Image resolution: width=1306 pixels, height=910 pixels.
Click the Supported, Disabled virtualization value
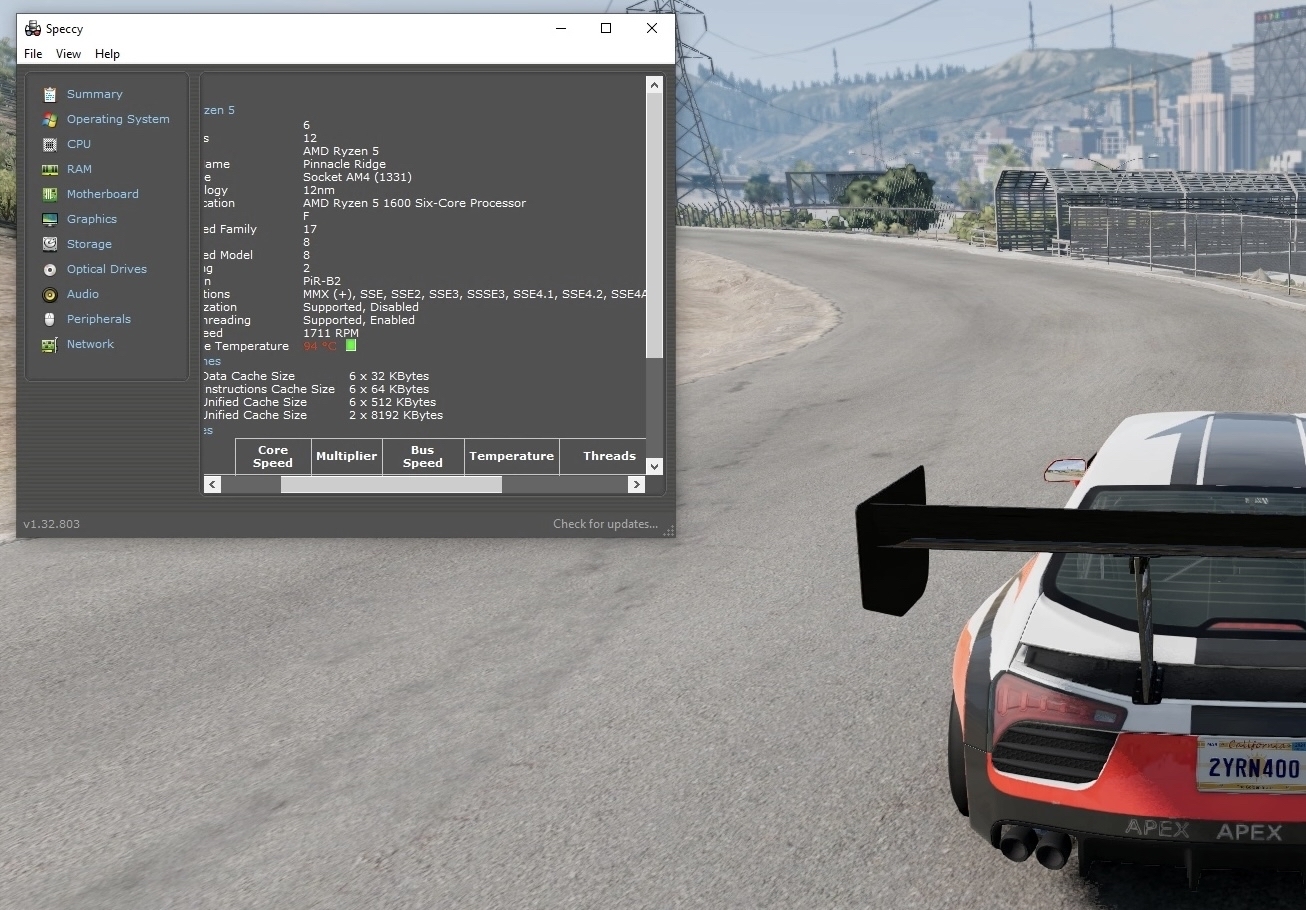[361, 307]
